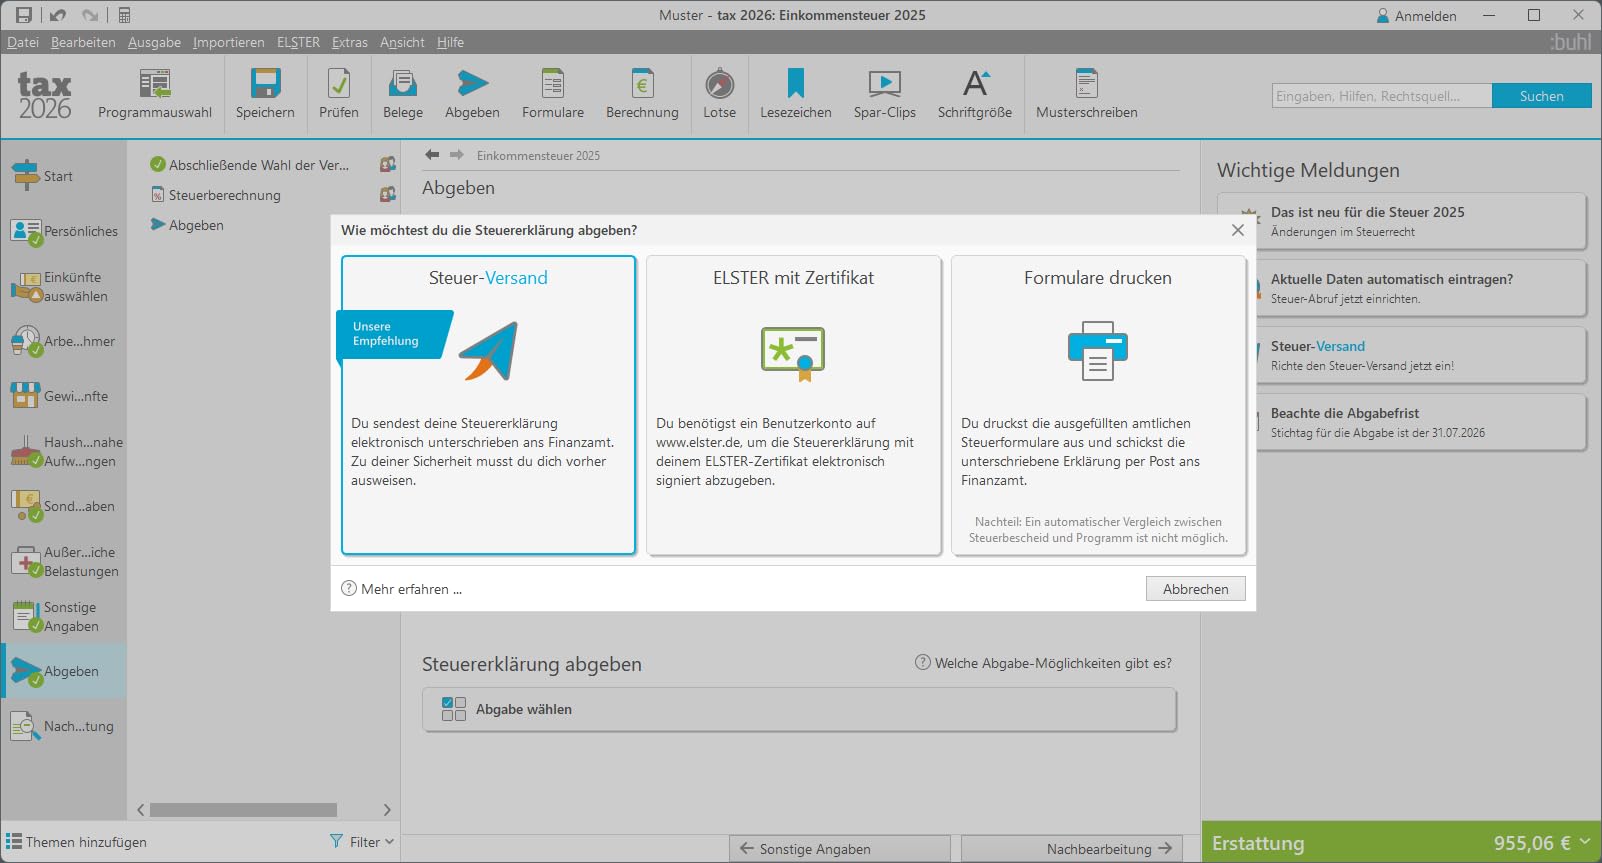
Task: Select the Steuer-Versand submission option
Action: click(488, 404)
